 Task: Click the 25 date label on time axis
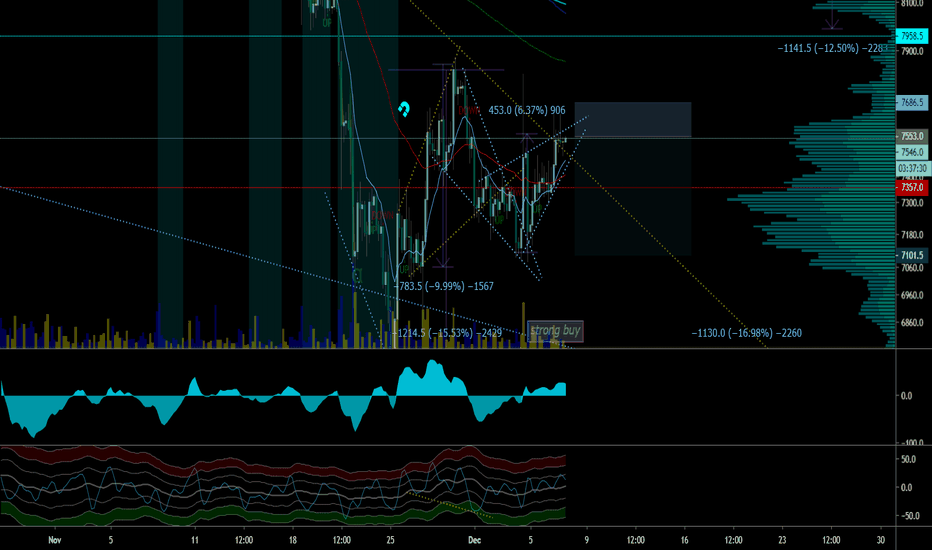pyautogui.click(x=391, y=540)
